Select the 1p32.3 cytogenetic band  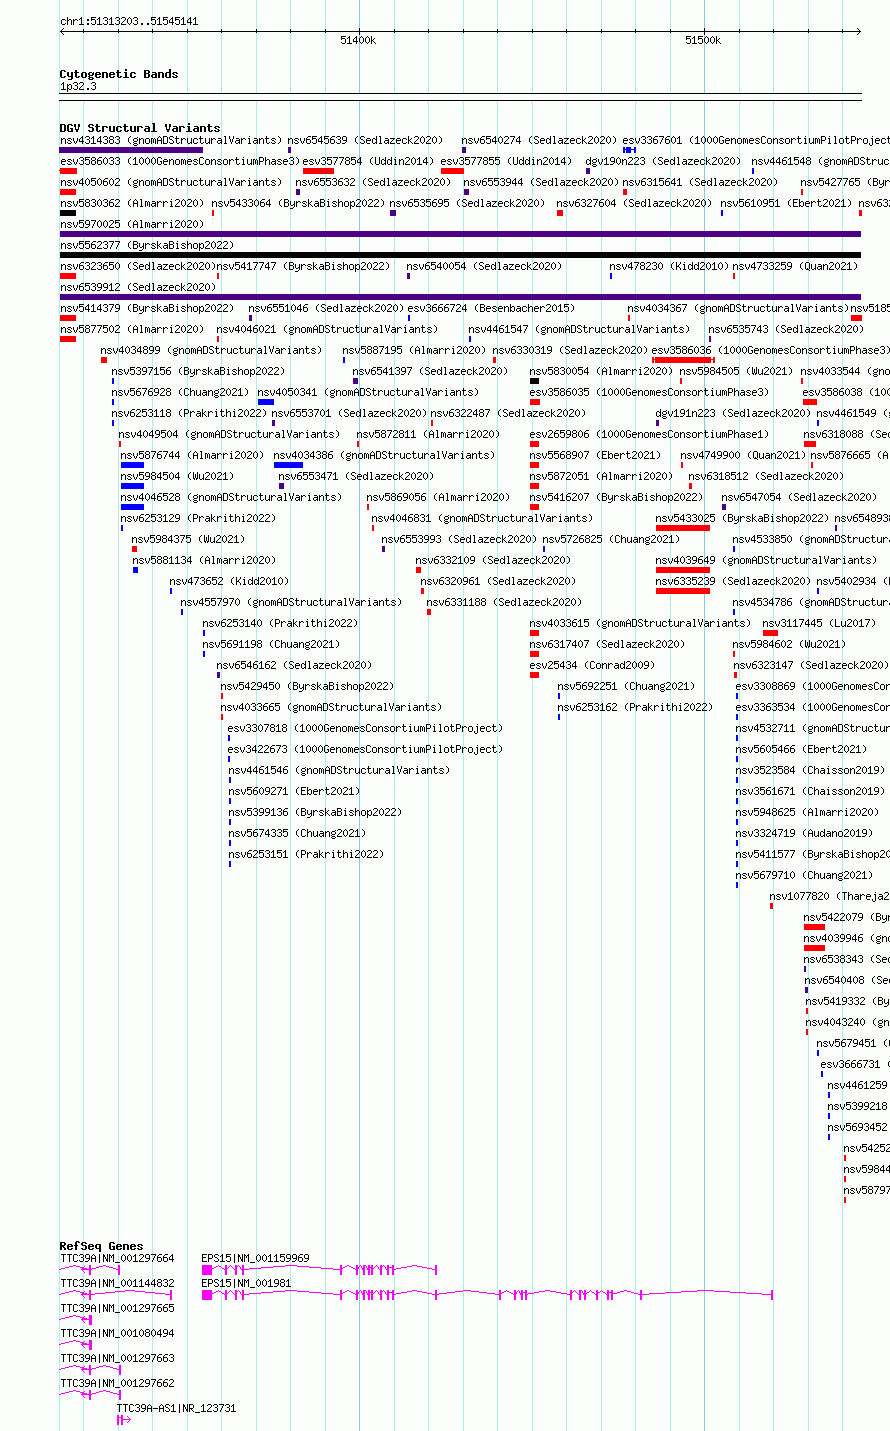pos(78,87)
